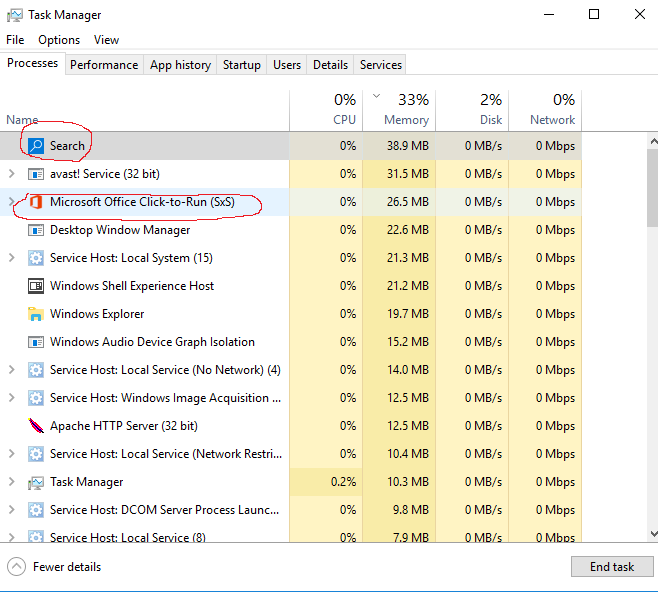Select the Windows Shell Experience Host name

pyautogui.click(x=132, y=286)
